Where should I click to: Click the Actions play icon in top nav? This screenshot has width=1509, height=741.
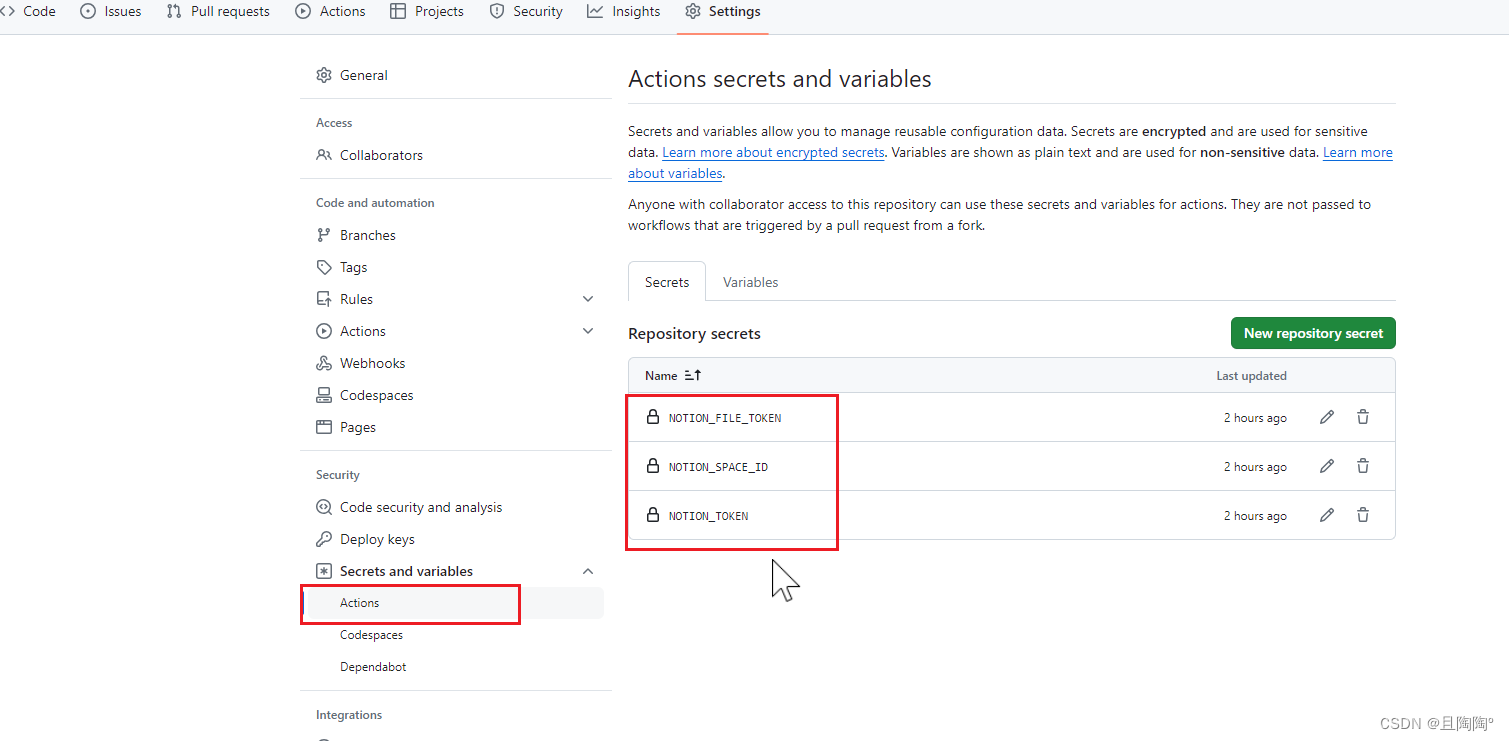click(303, 11)
